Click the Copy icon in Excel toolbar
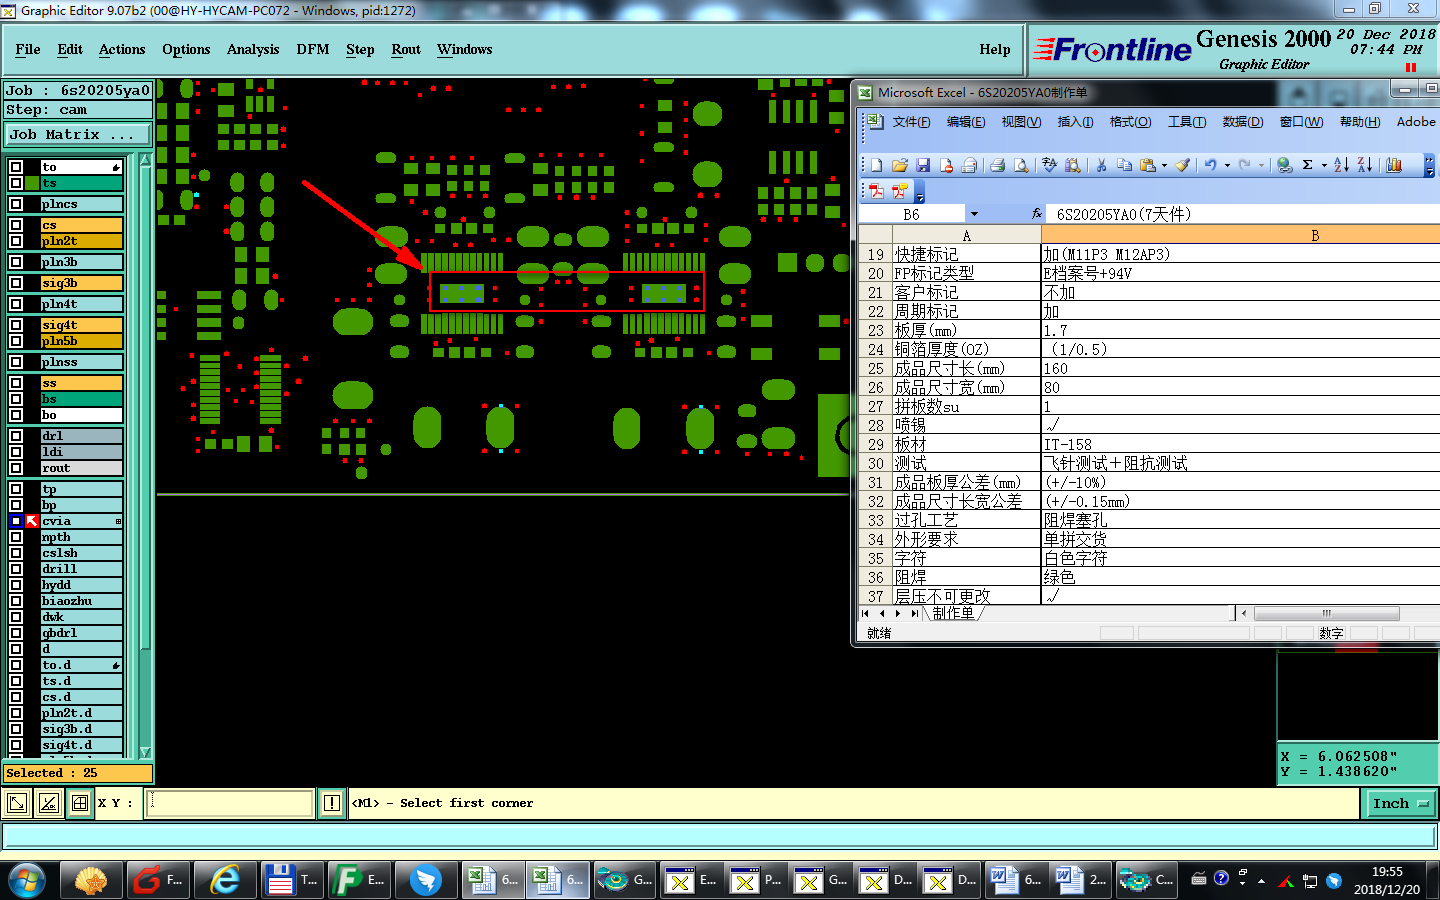The width and height of the screenshot is (1440, 900). 1125,165
